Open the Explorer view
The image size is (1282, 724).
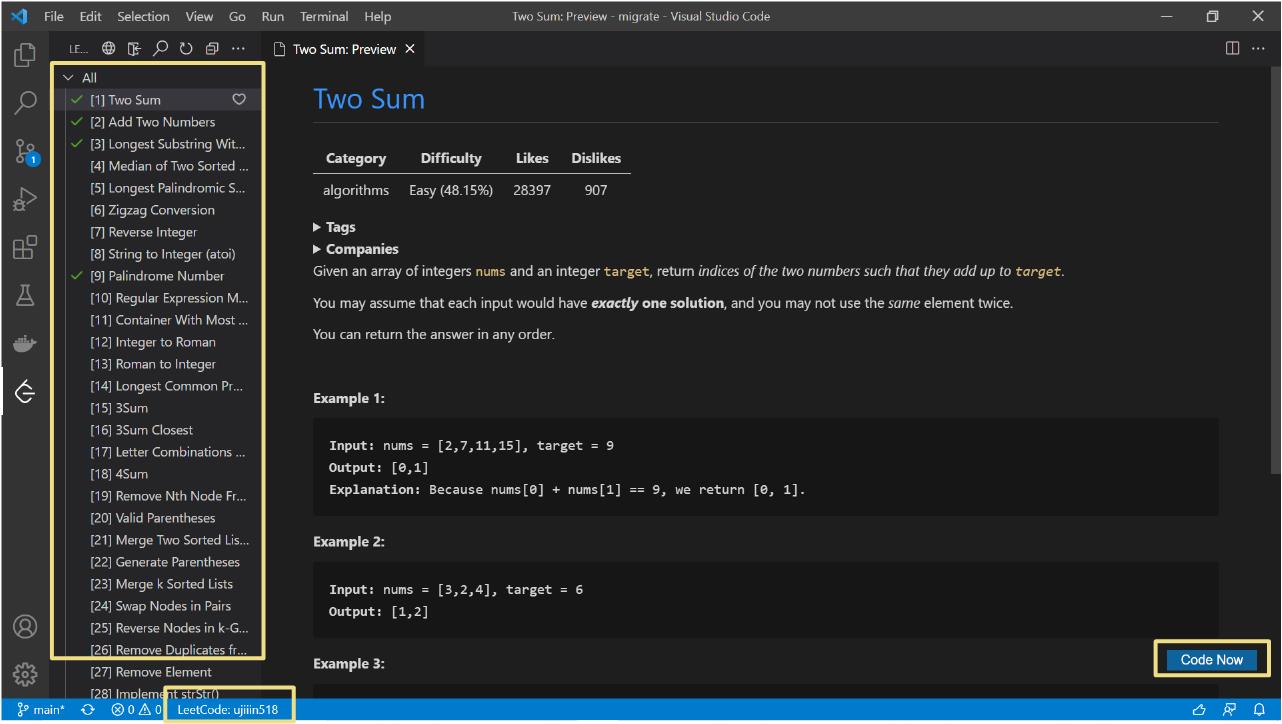tap(25, 55)
